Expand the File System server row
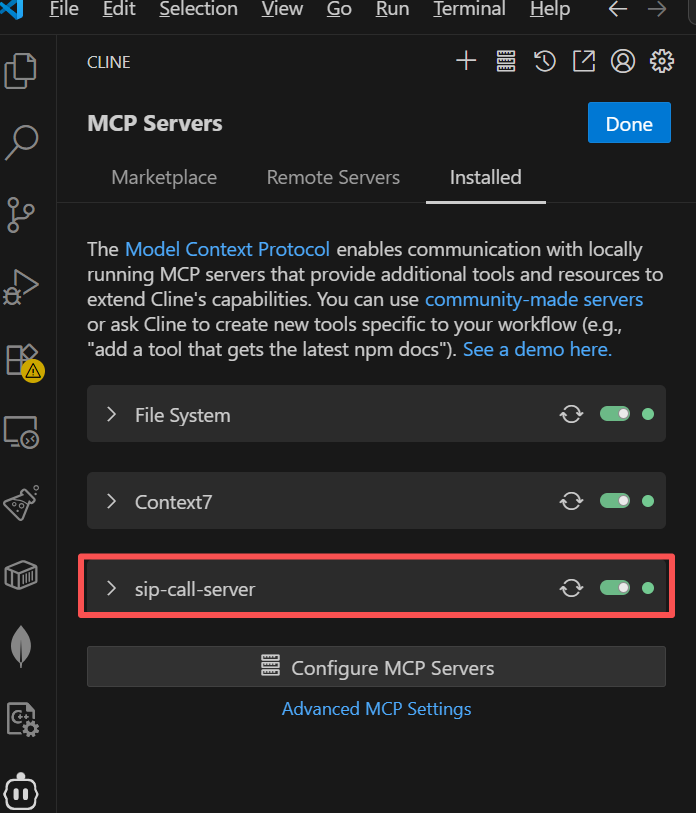696x813 pixels. pyautogui.click(x=111, y=414)
